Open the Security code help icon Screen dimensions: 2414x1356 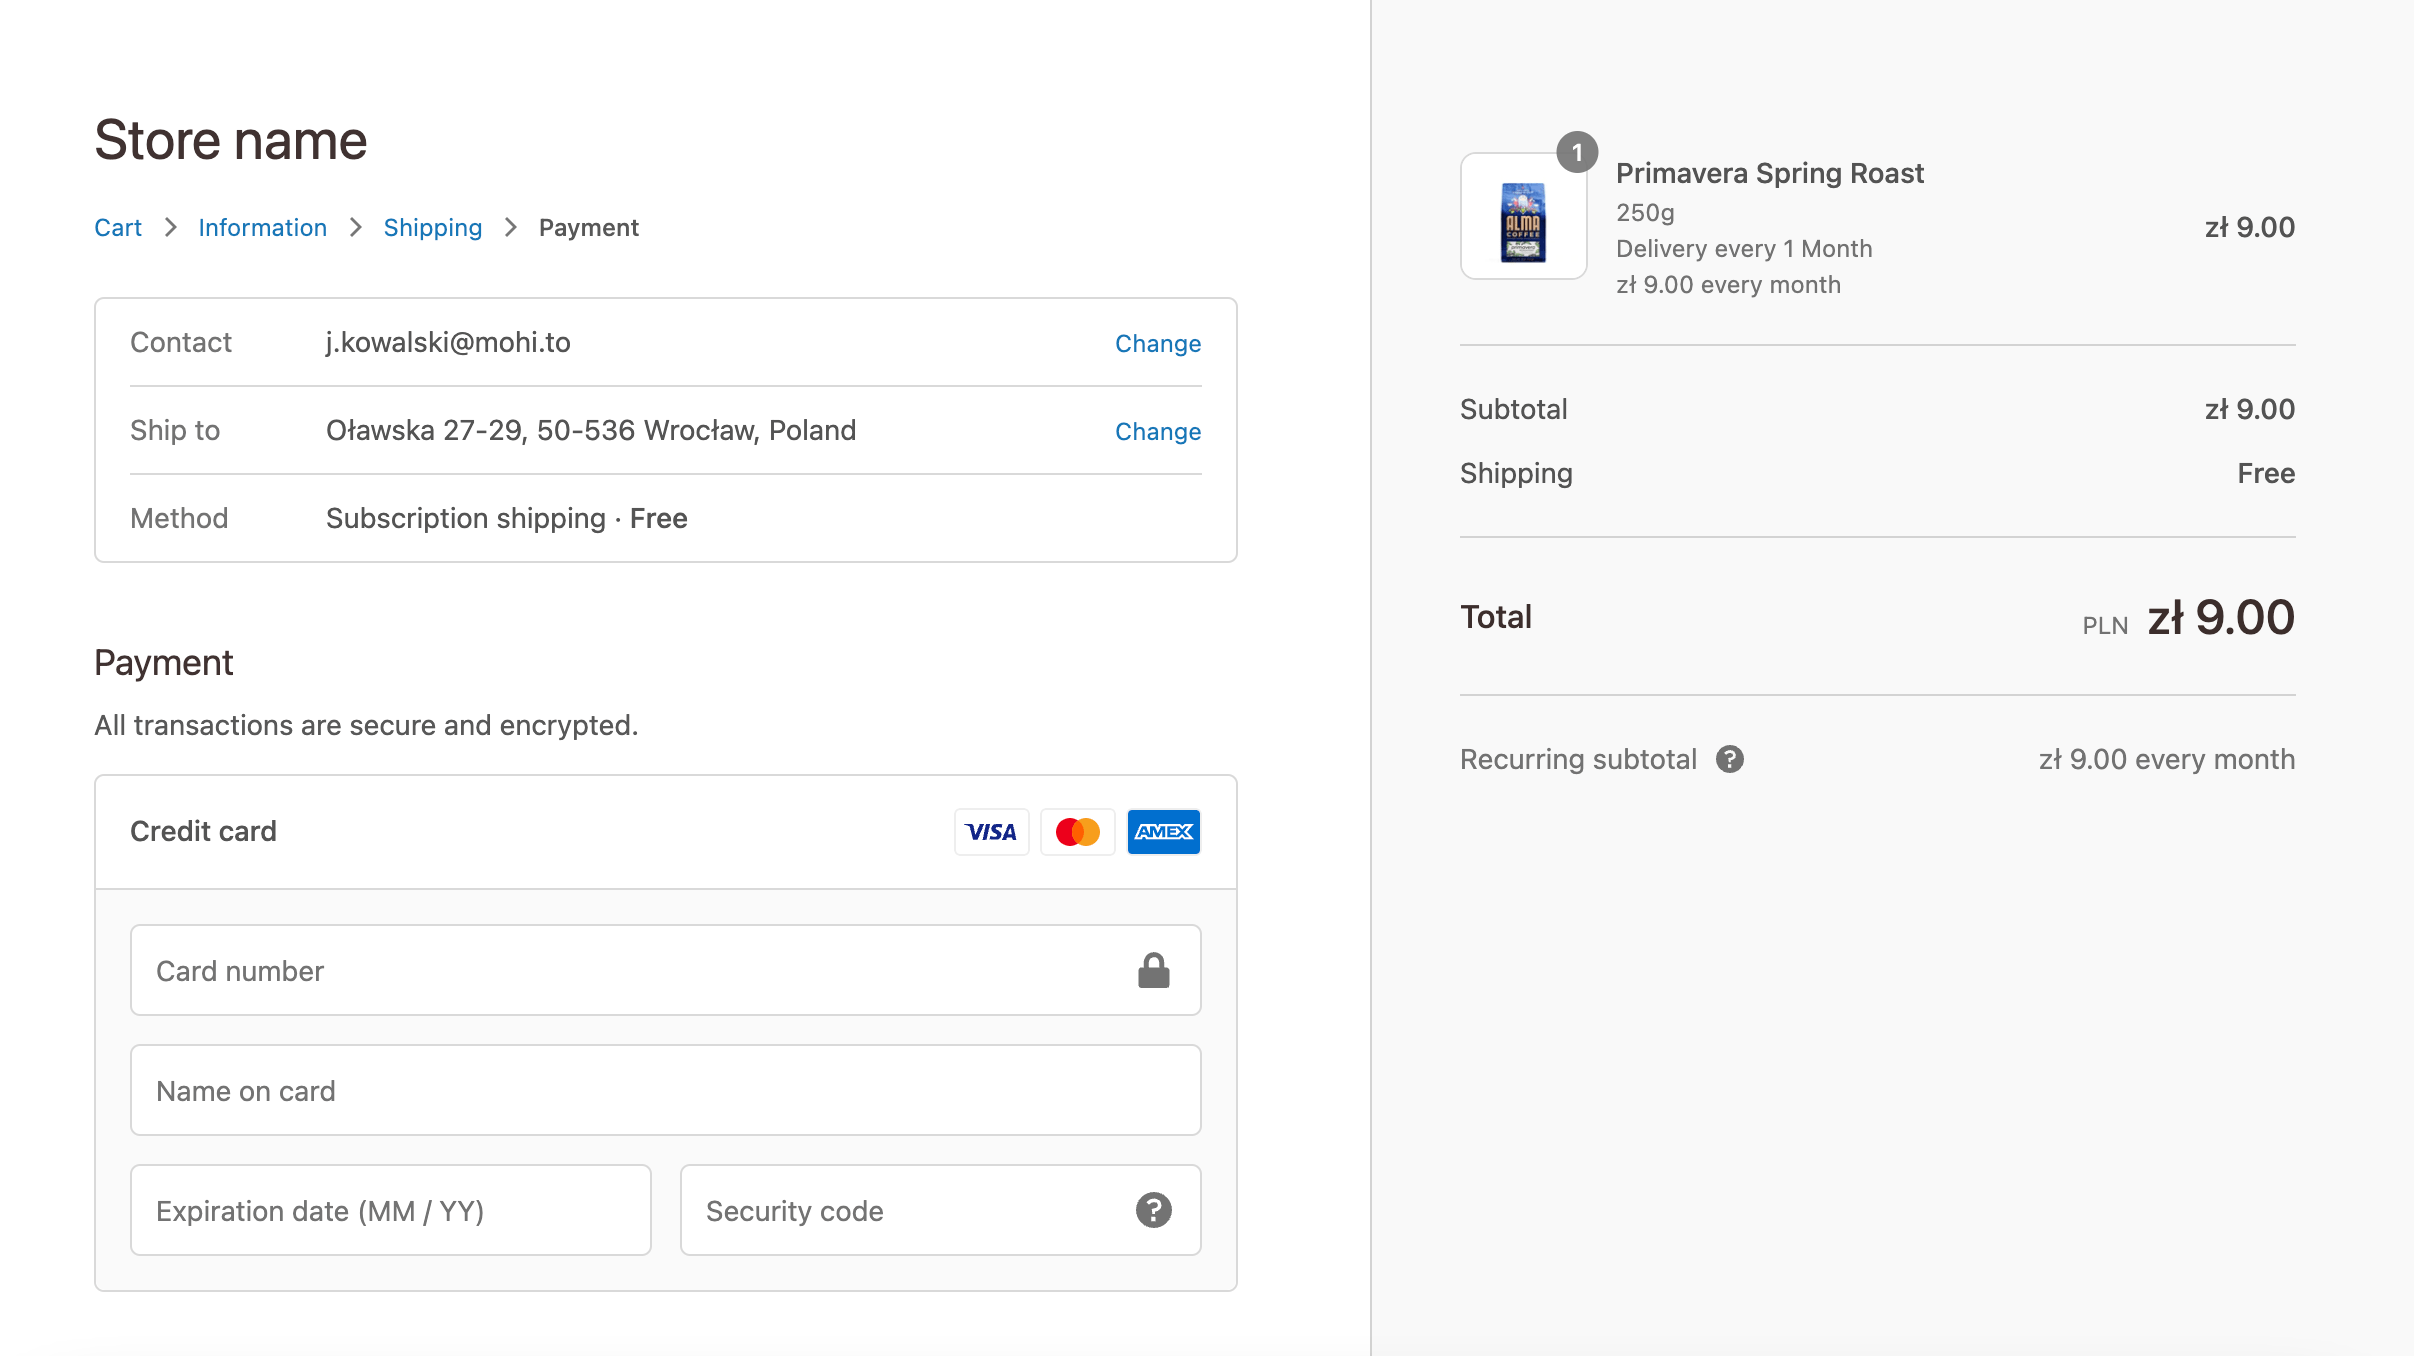(1153, 1210)
